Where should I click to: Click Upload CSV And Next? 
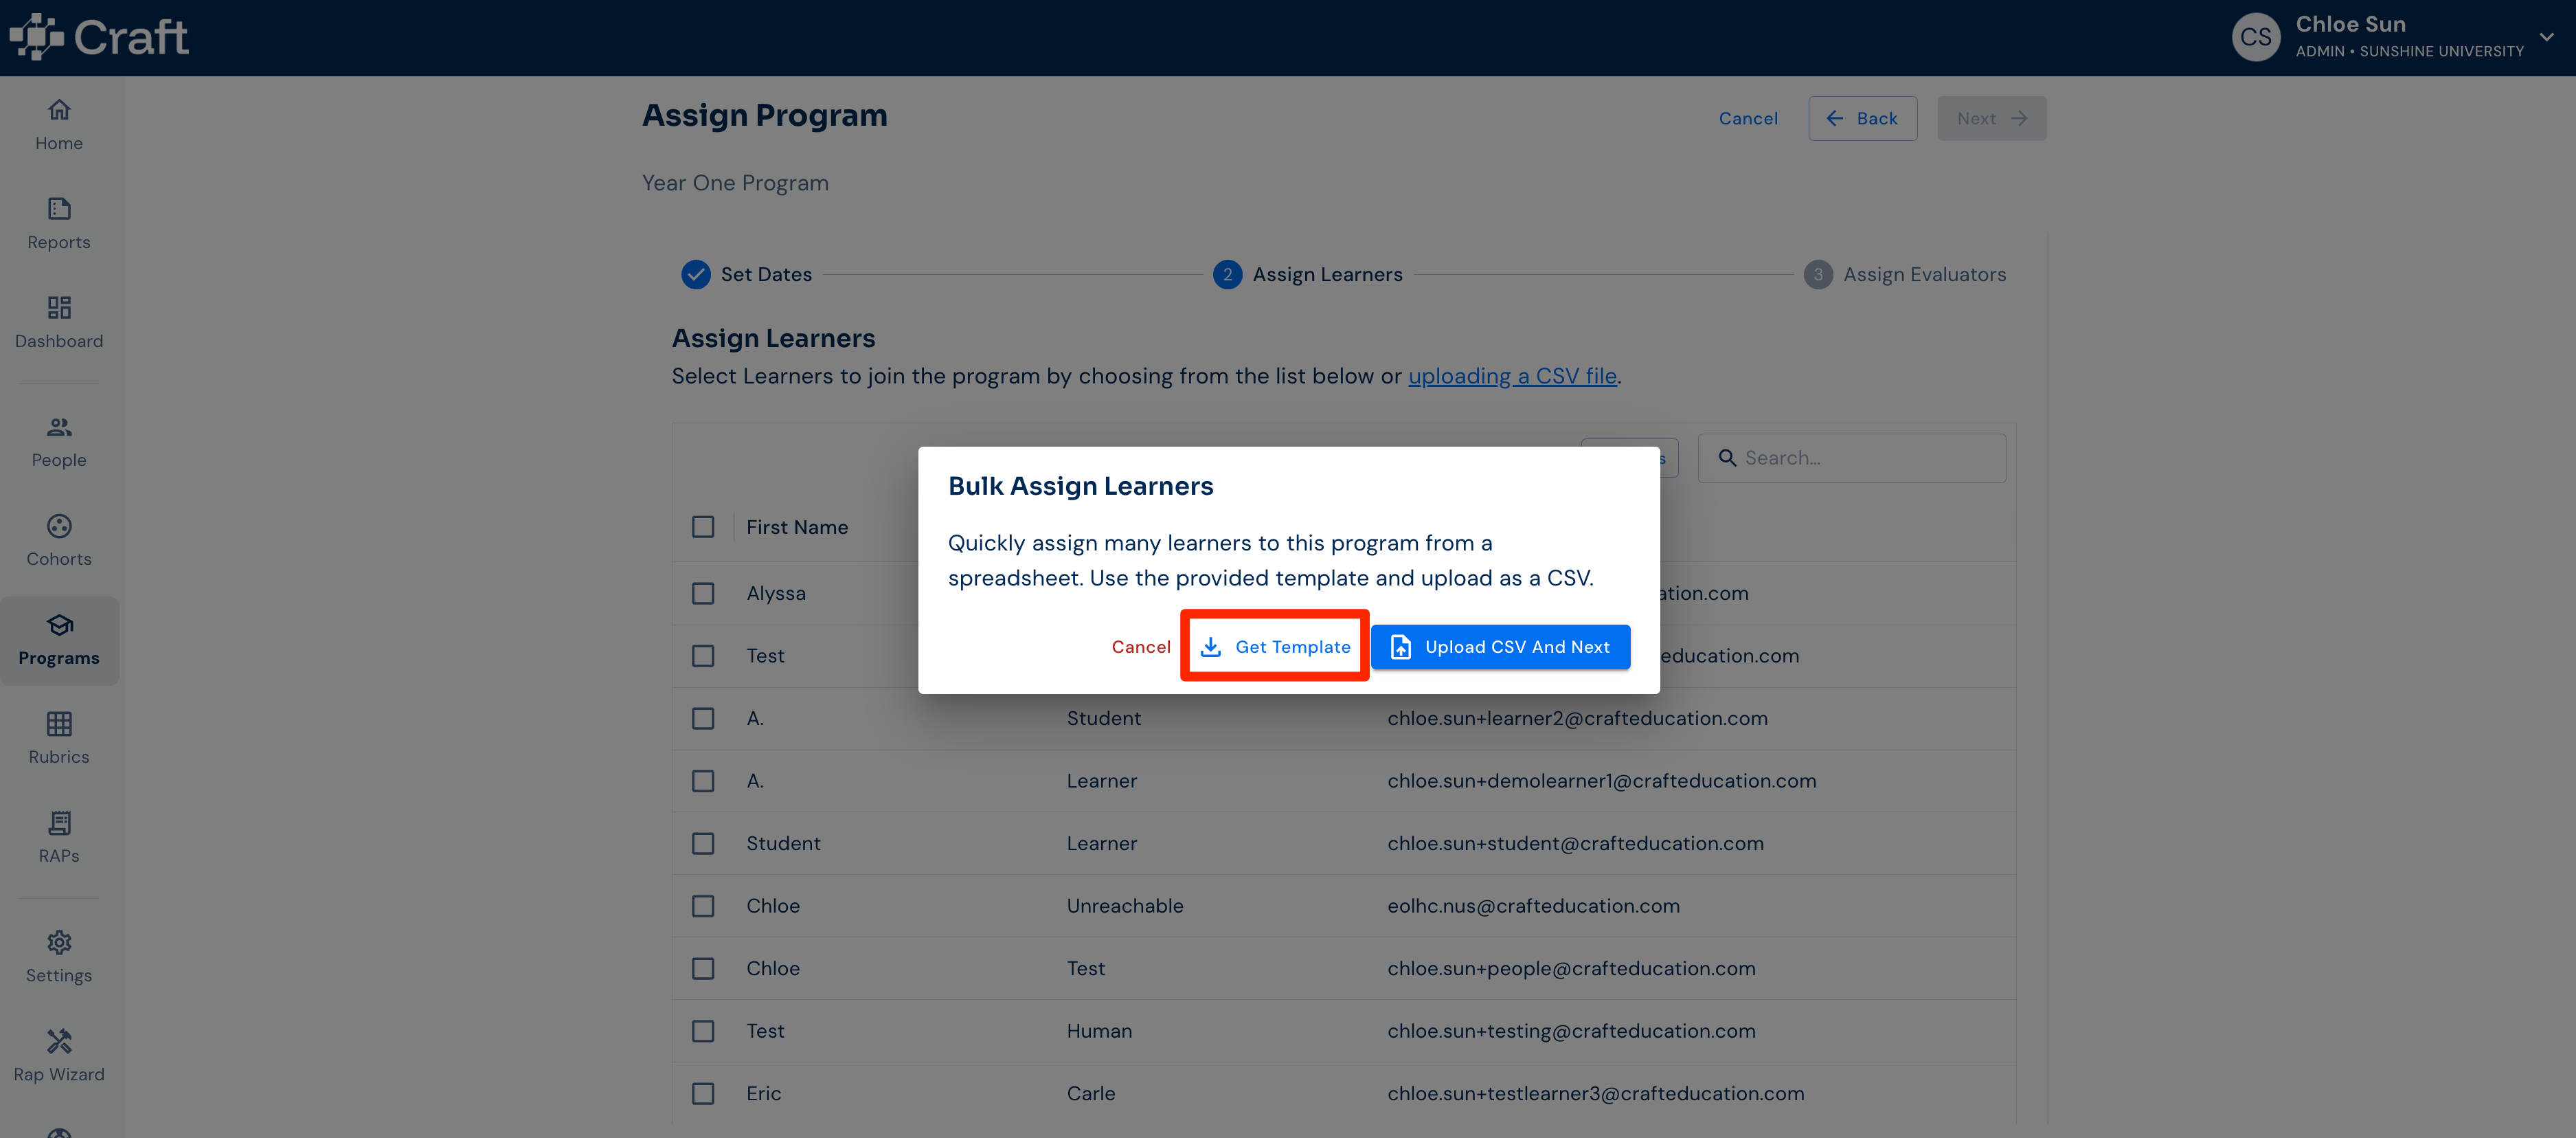click(1500, 647)
